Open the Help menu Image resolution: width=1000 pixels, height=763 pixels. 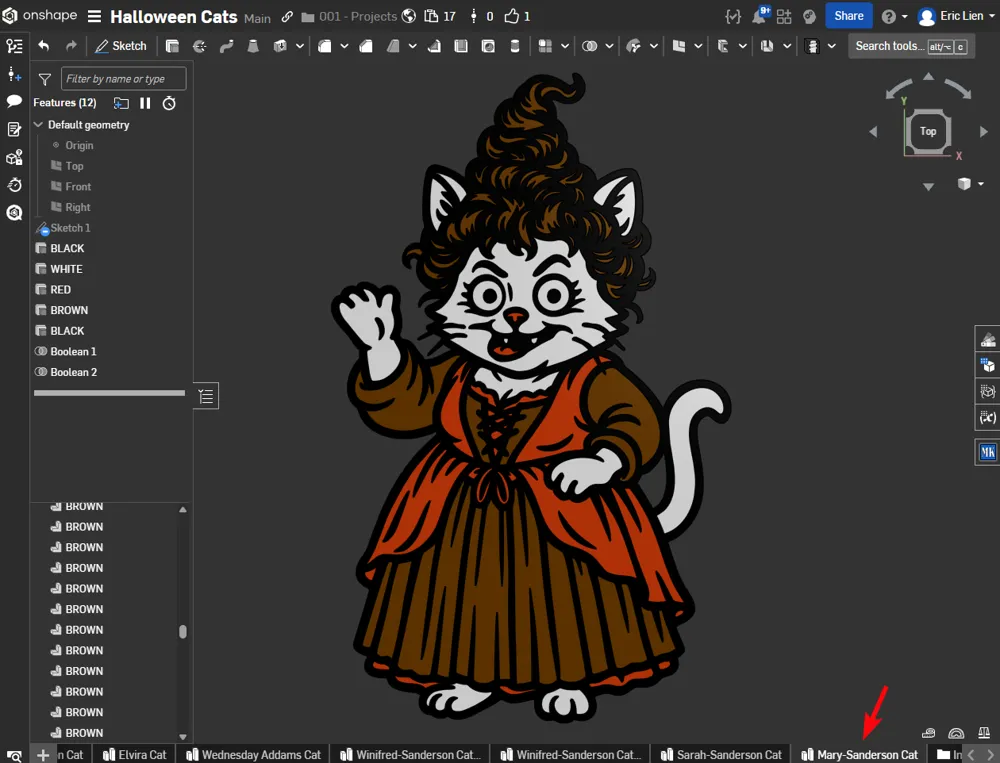point(894,17)
